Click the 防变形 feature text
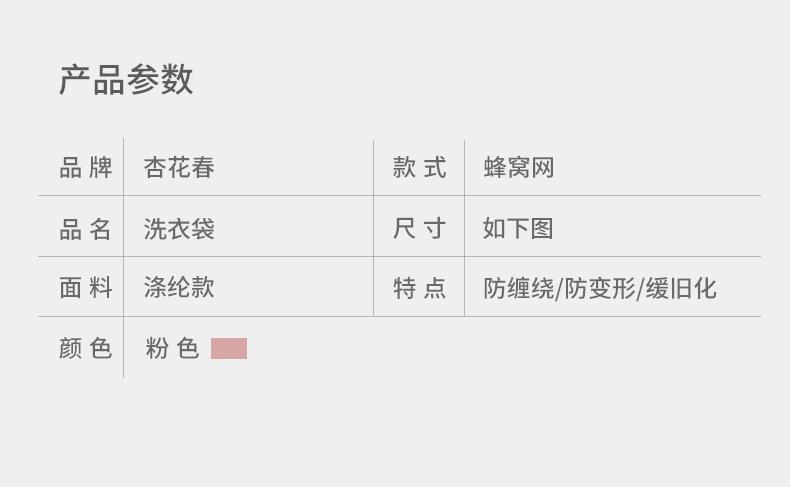The height and width of the screenshot is (487, 790). click(x=600, y=289)
